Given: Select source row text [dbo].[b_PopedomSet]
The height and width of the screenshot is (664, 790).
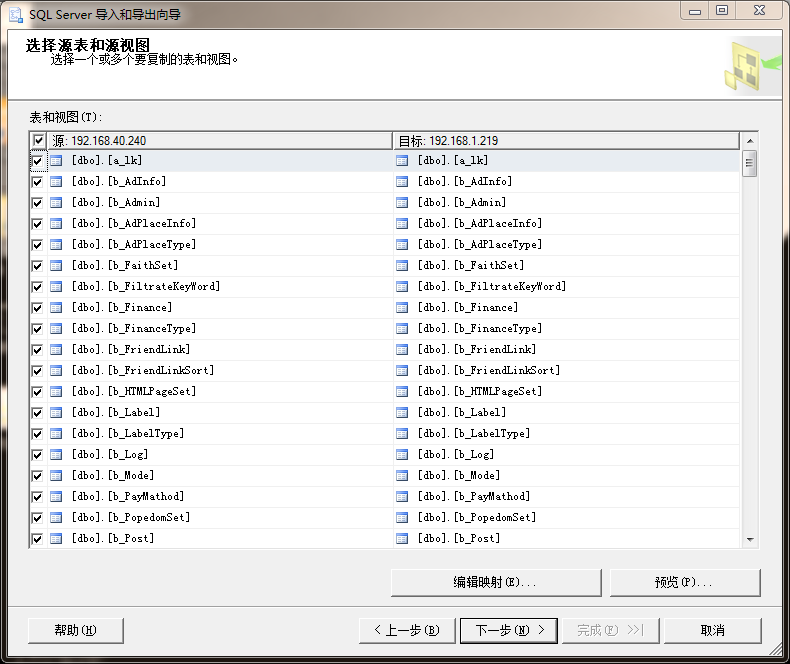Looking at the screenshot, I should click(131, 517).
